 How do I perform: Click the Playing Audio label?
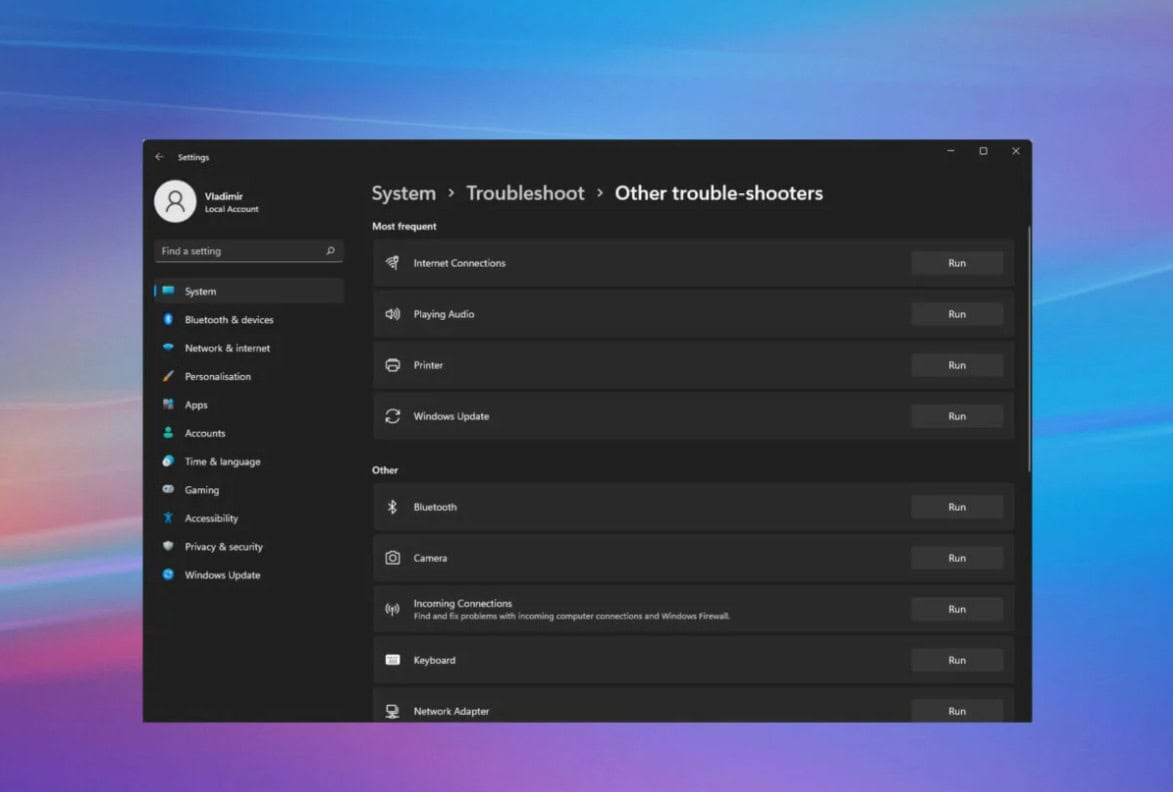tap(444, 314)
